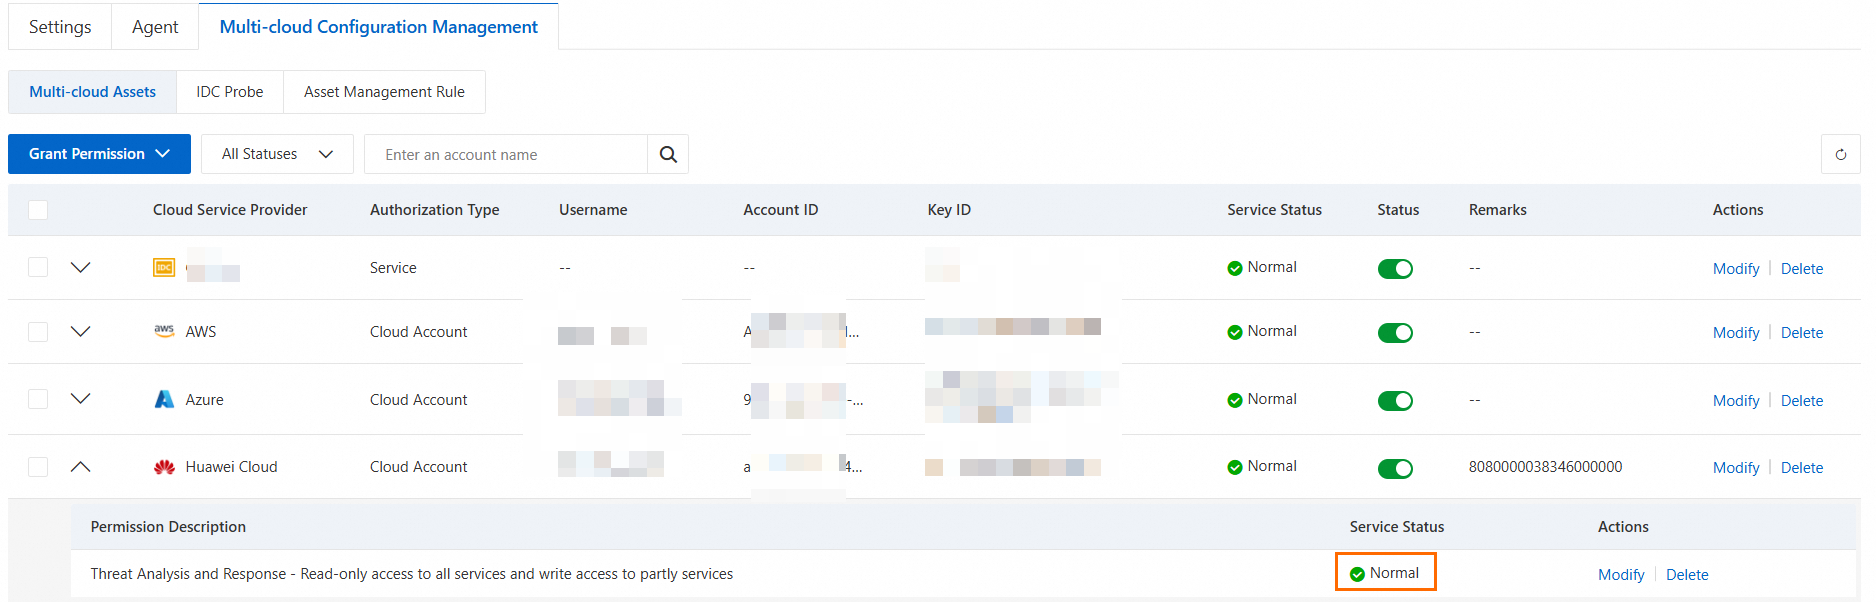Click the IDC provider icon
The width and height of the screenshot is (1876, 602).
click(164, 267)
